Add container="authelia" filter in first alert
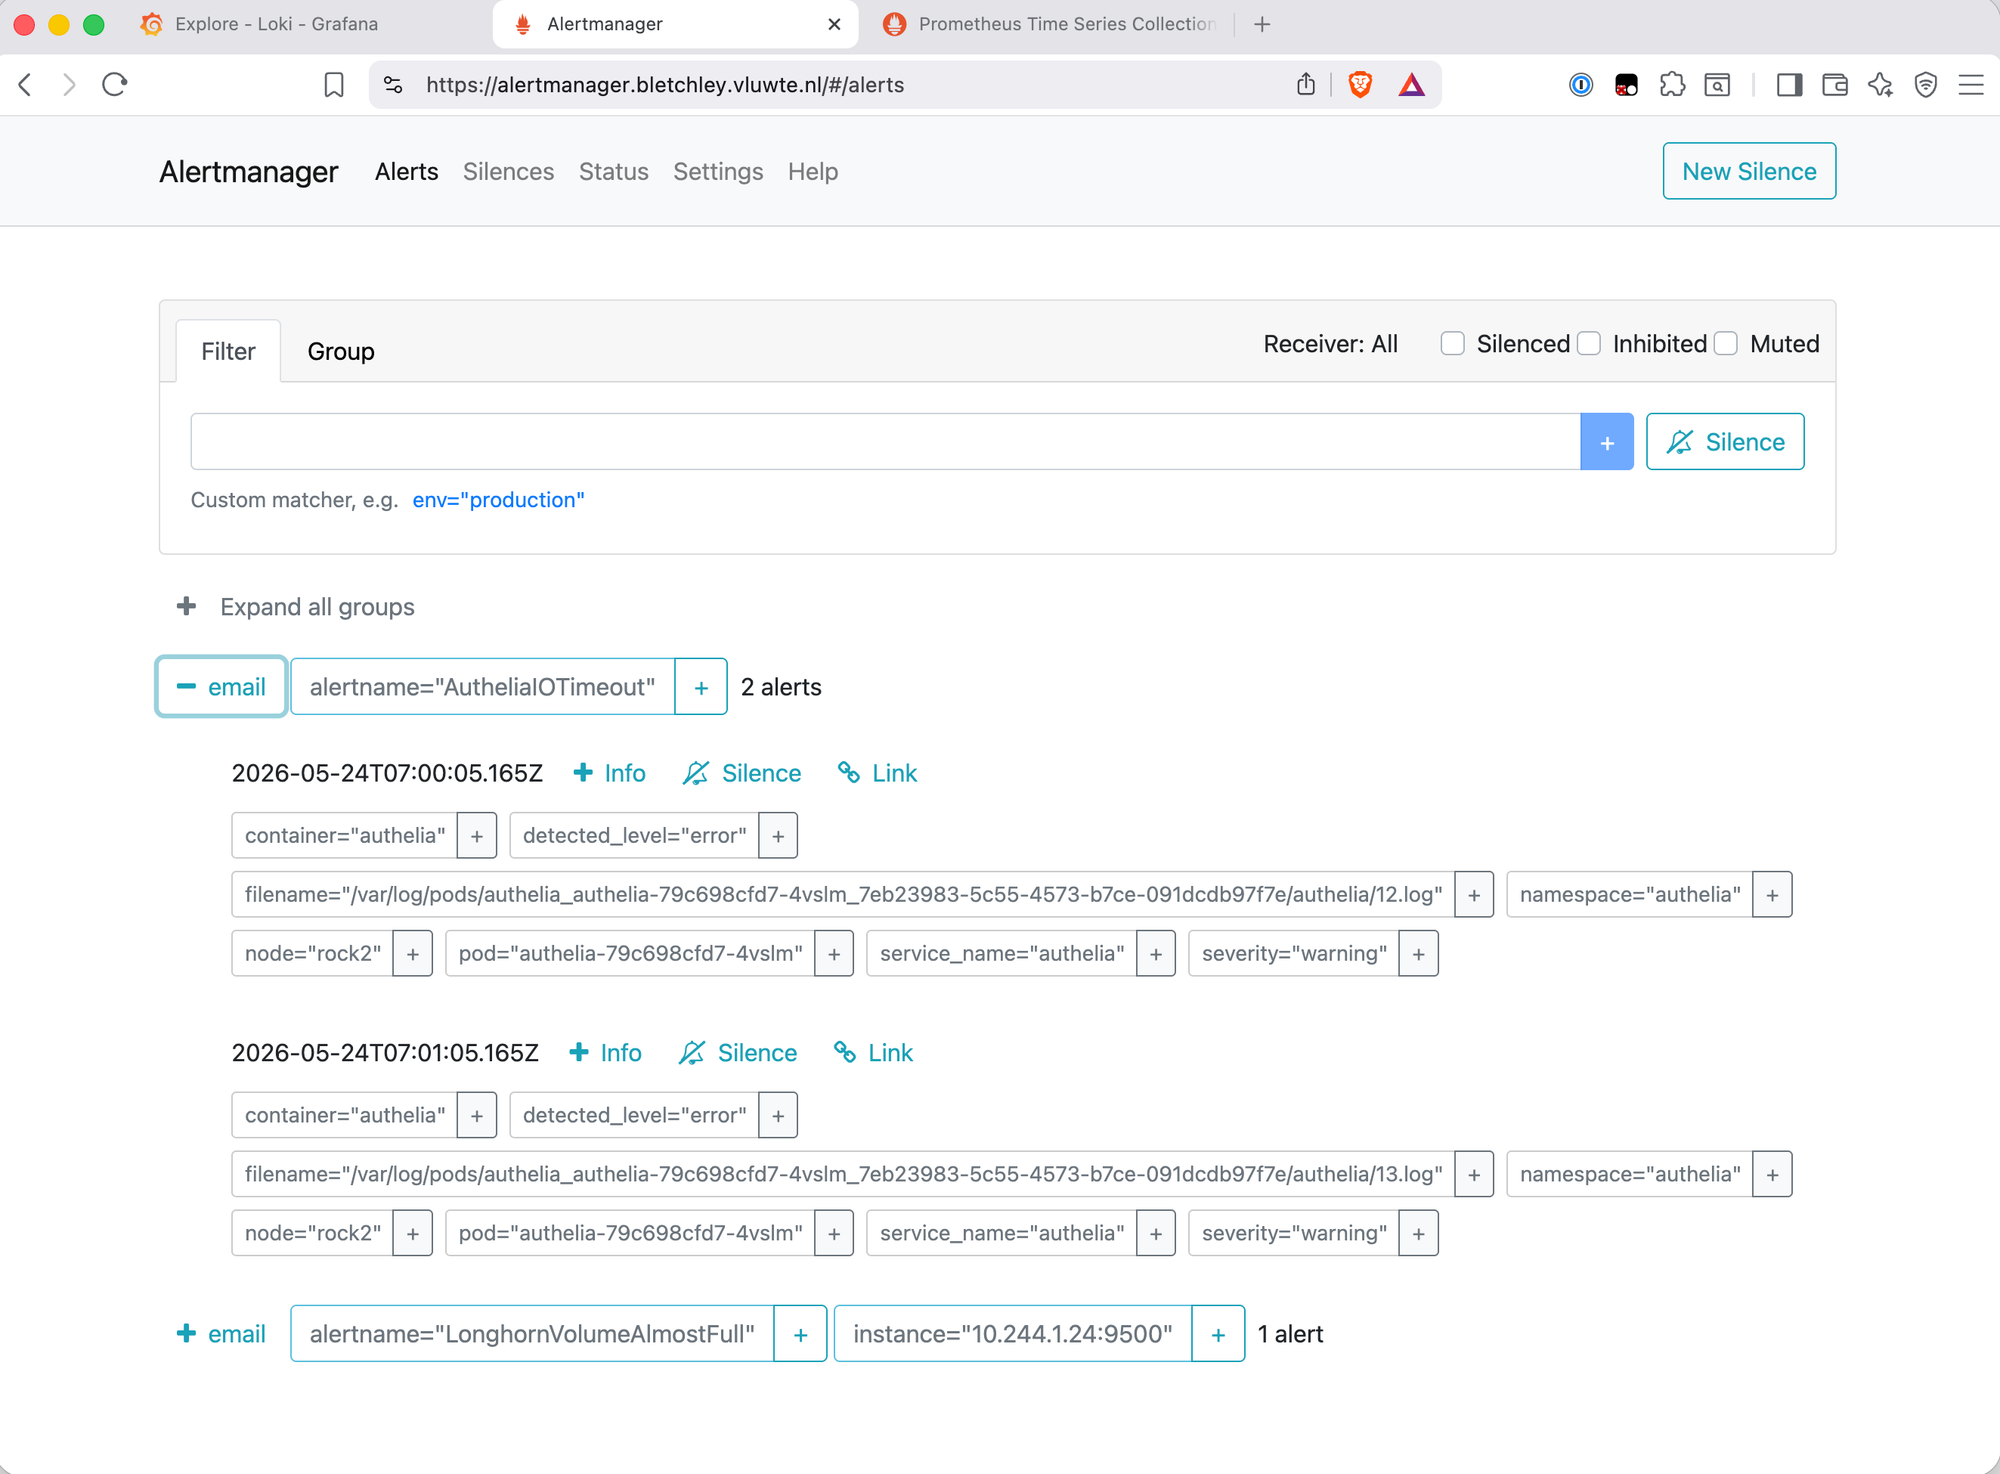 [x=477, y=836]
